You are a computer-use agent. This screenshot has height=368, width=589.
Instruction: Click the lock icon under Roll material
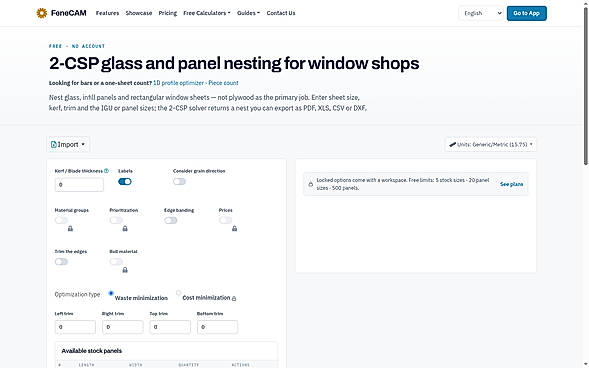(125, 270)
